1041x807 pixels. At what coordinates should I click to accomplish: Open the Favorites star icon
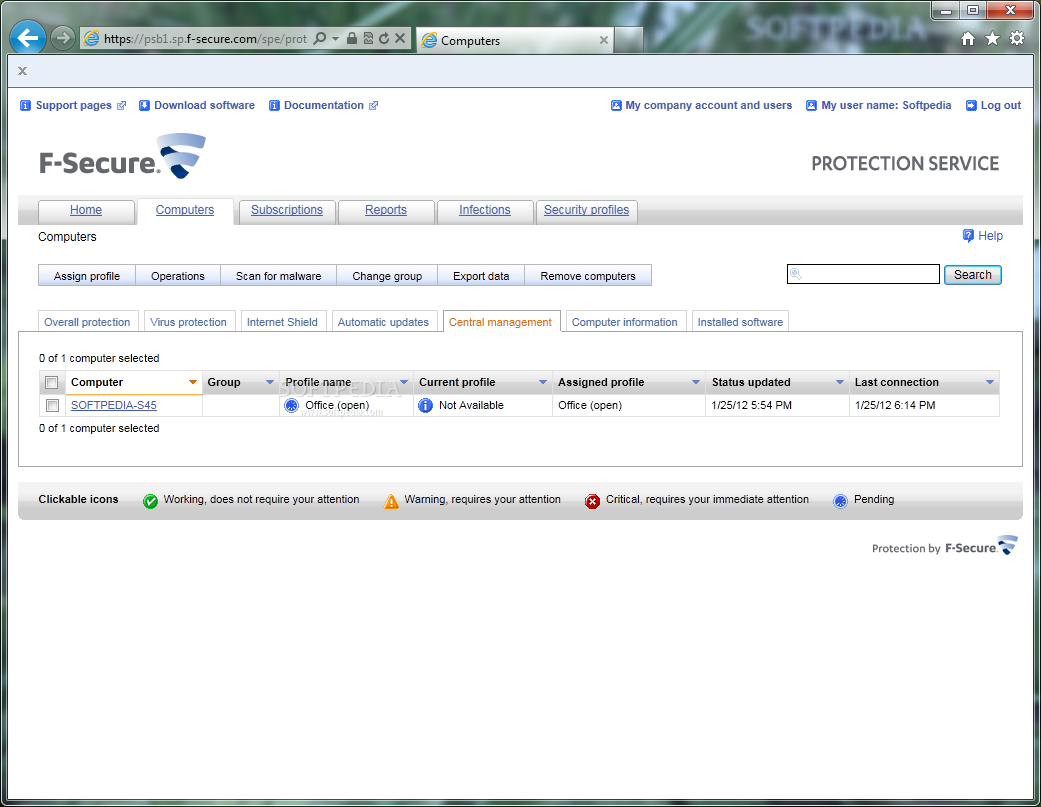point(992,38)
